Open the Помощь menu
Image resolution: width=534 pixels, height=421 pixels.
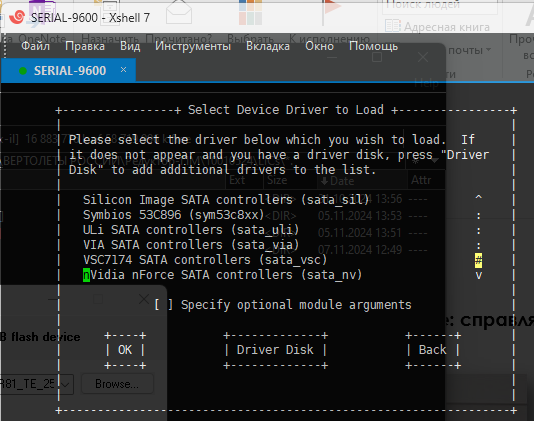[x=373, y=46]
